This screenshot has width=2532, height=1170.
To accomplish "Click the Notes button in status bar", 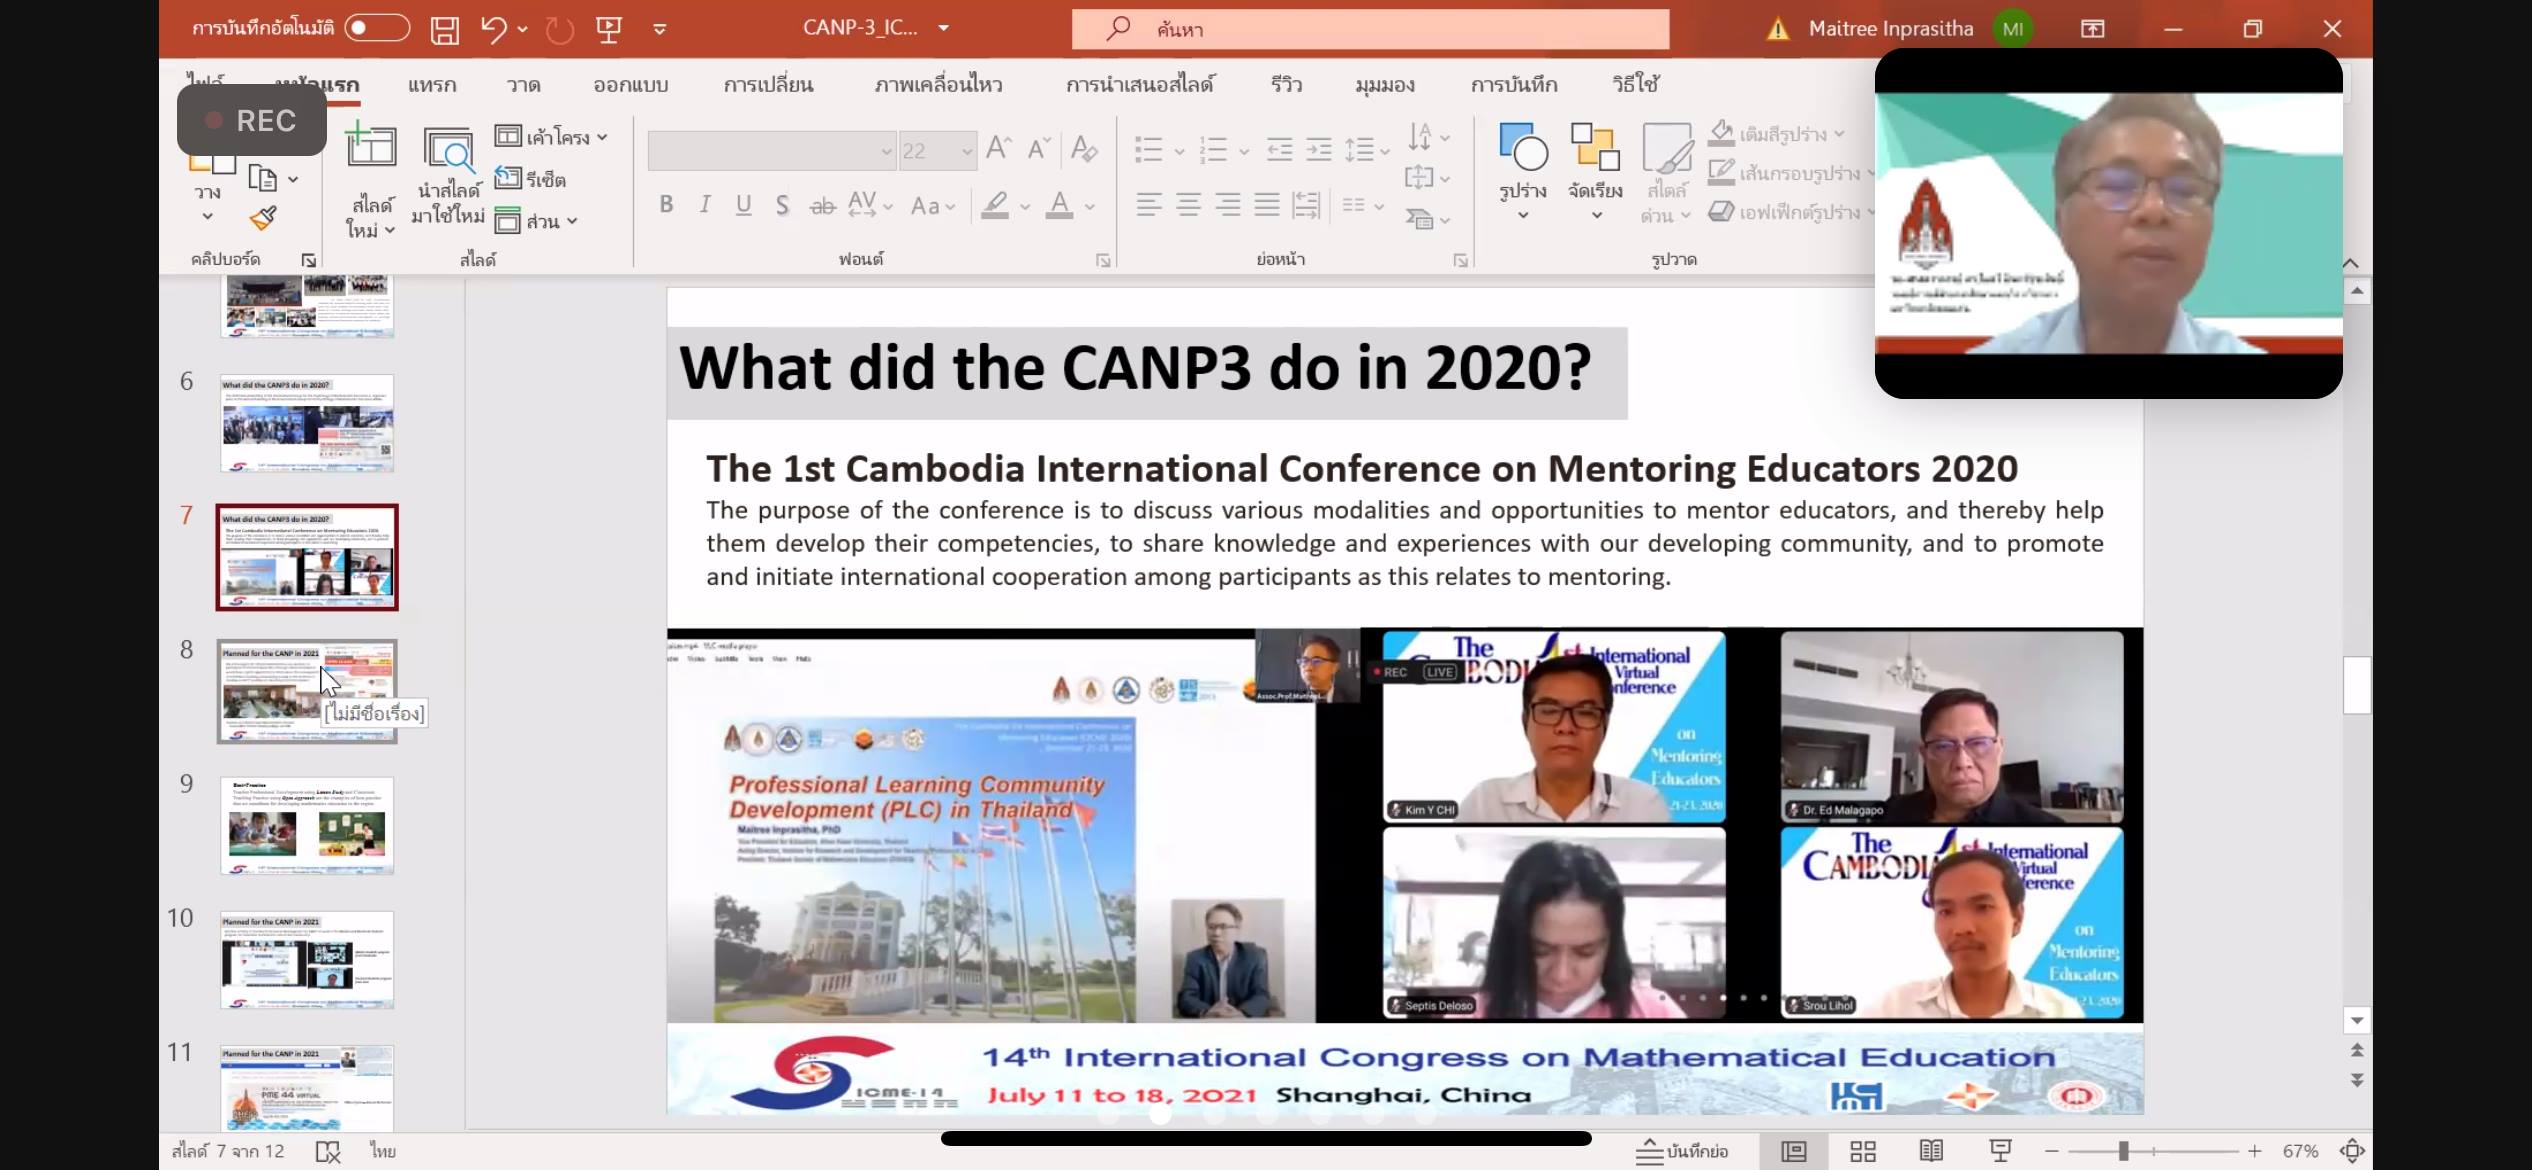I will pyautogui.click(x=1683, y=1151).
